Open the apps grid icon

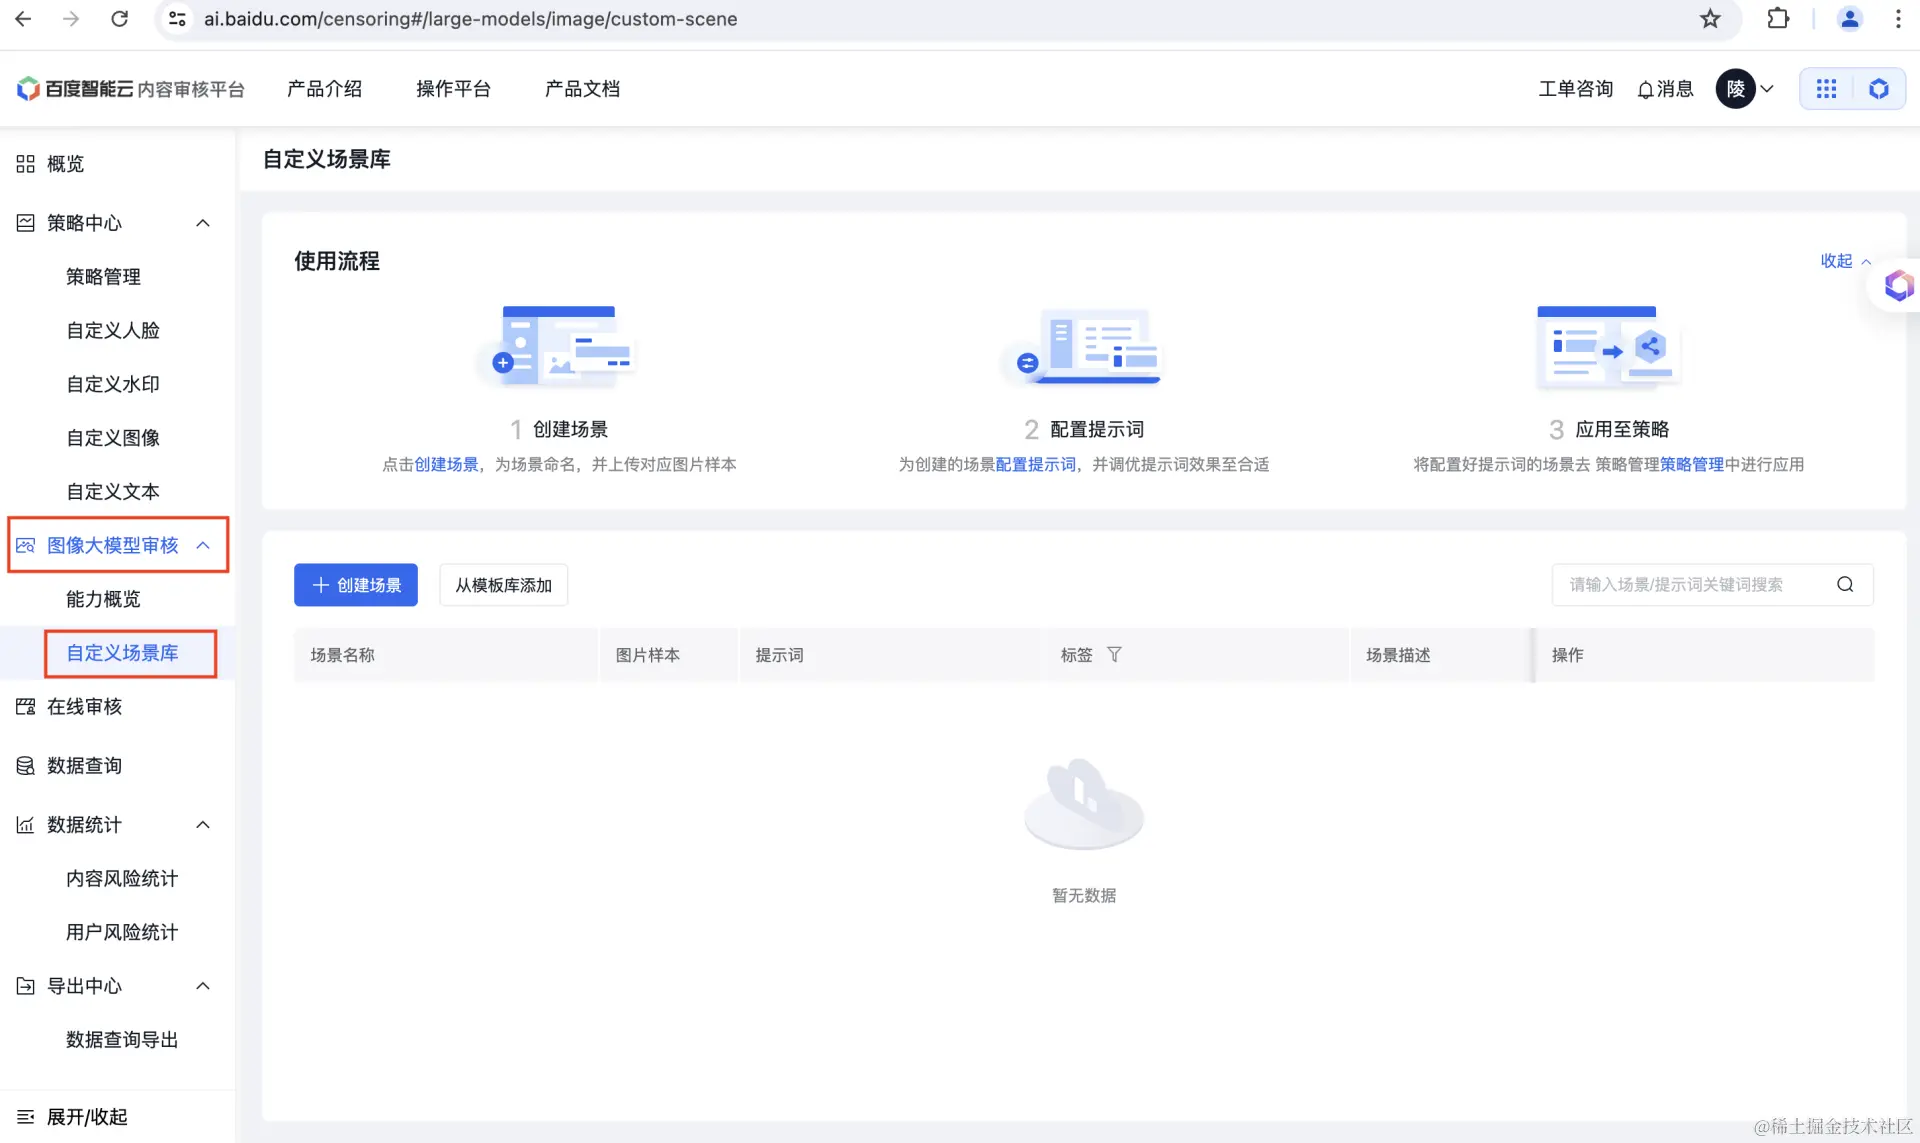tap(1826, 89)
